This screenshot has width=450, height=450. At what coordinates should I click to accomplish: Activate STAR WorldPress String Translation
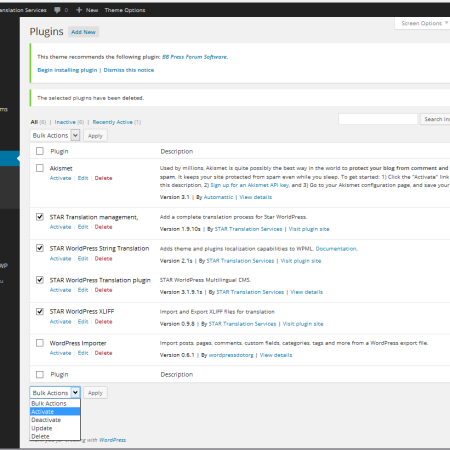pyautogui.click(x=60, y=258)
